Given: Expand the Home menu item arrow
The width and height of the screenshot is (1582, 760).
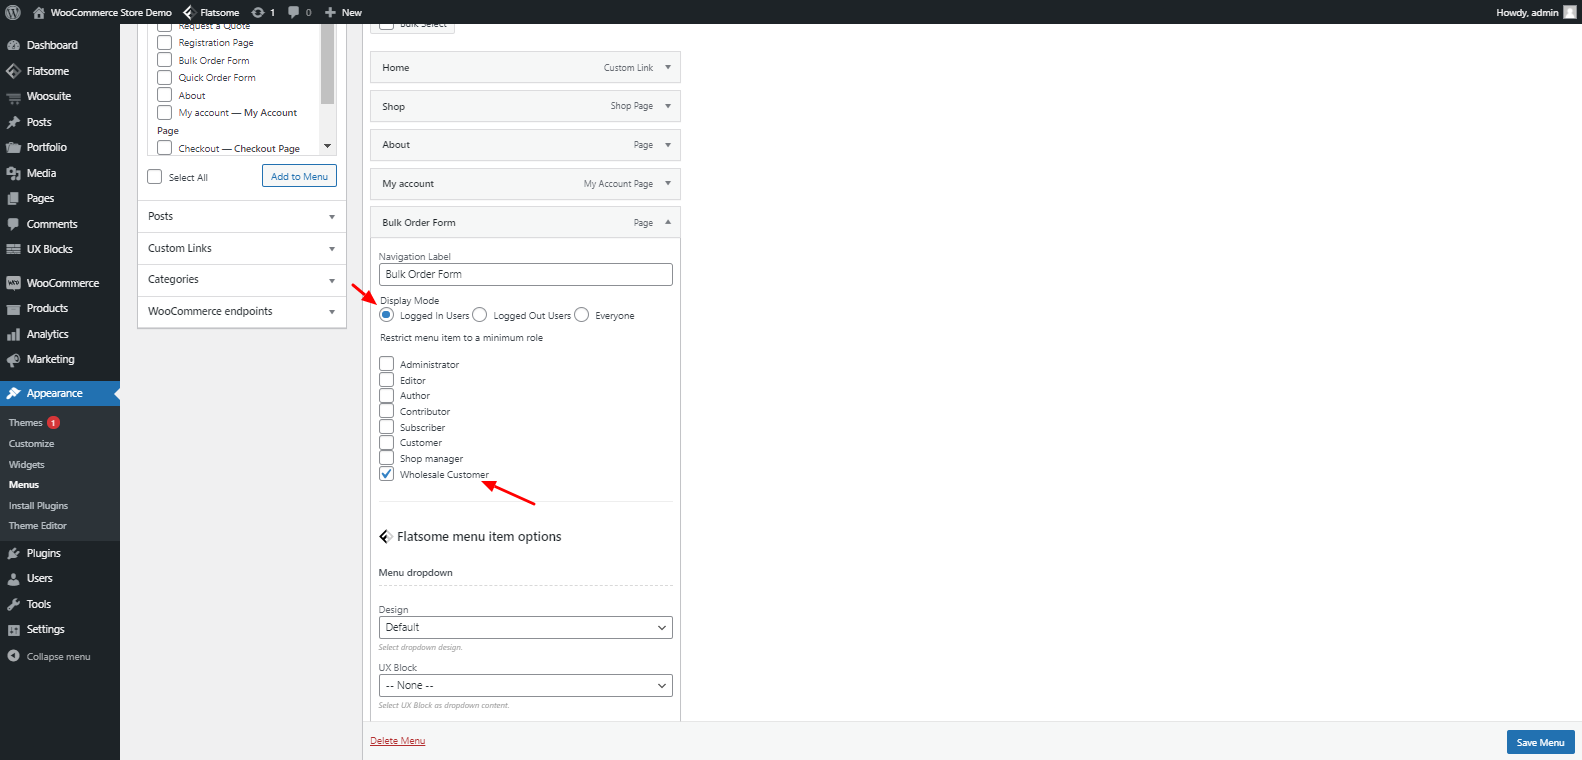Looking at the screenshot, I should pos(668,67).
